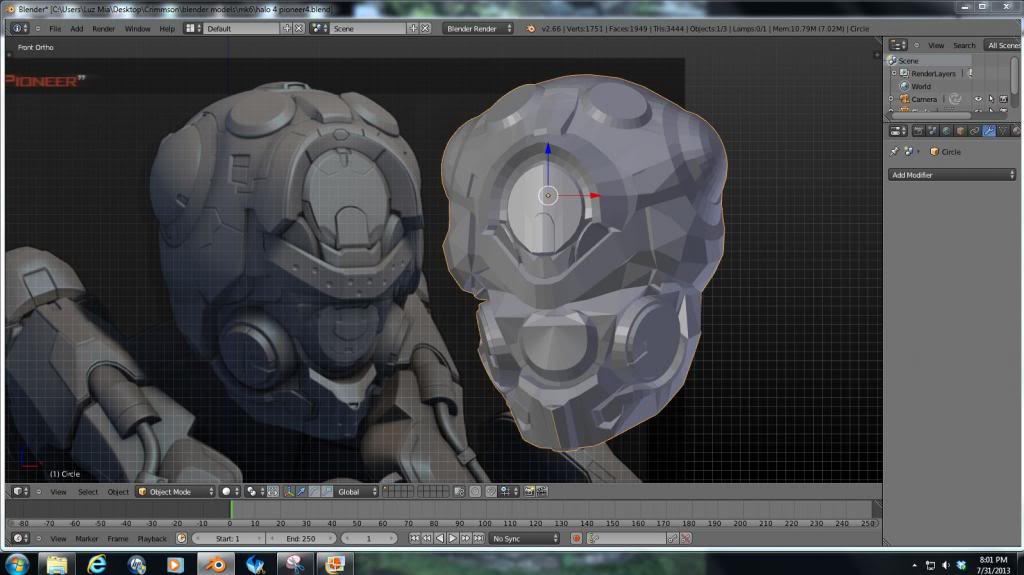Image resolution: width=1024 pixels, height=575 pixels.
Task: Toggle use preview frame range clock
Action: (x=182, y=538)
